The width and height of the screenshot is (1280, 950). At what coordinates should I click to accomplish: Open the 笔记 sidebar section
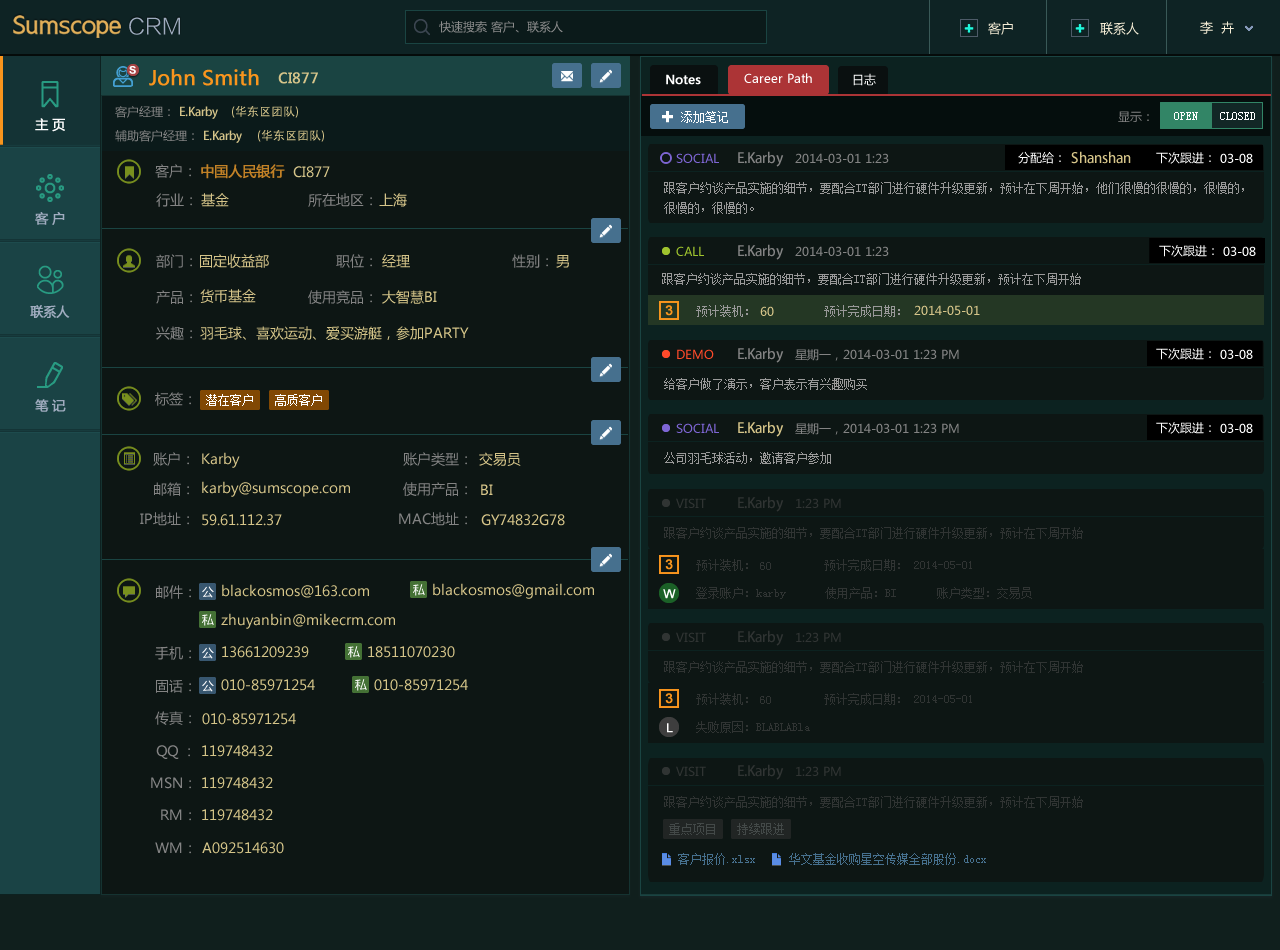(50, 384)
